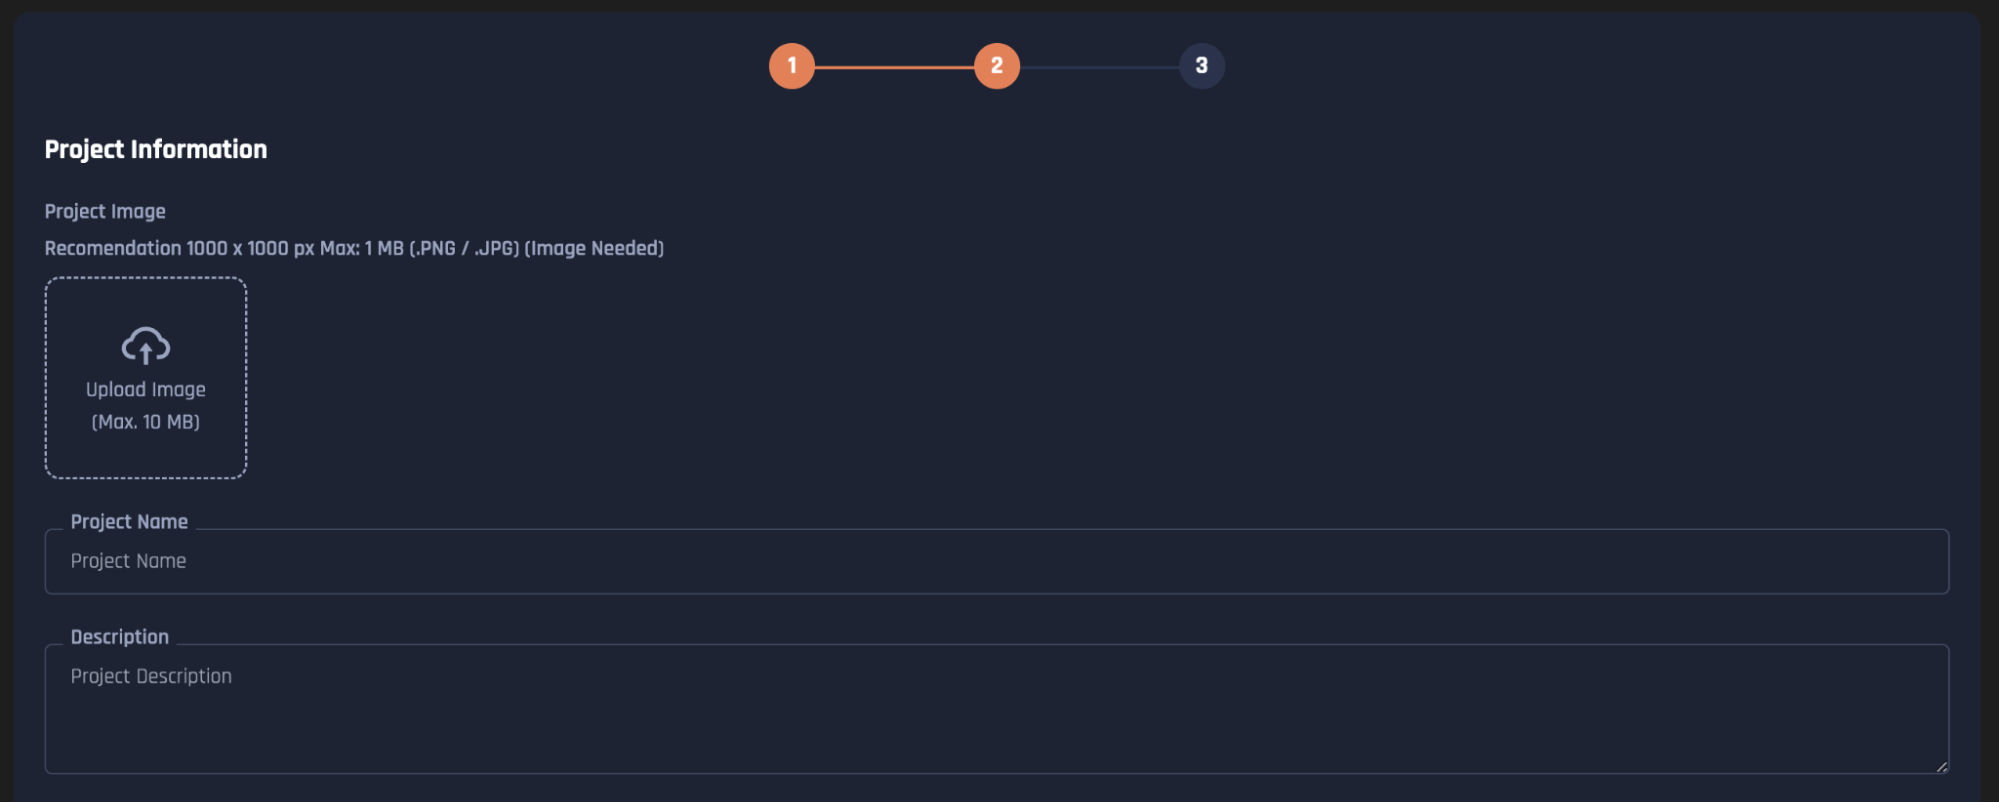Click the "Project Name" floating label
The width and height of the screenshot is (1999, 803).
pos(129,522)
